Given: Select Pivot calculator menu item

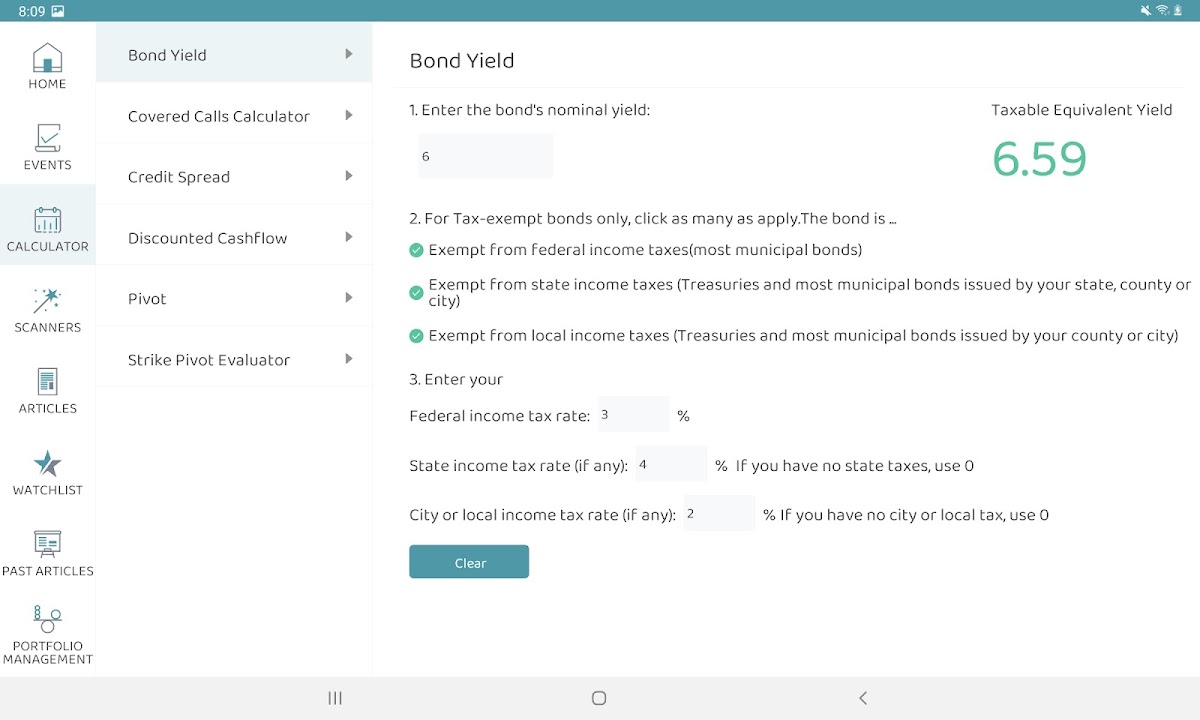Looking at the screenshot, I should [x=234, y=299].
